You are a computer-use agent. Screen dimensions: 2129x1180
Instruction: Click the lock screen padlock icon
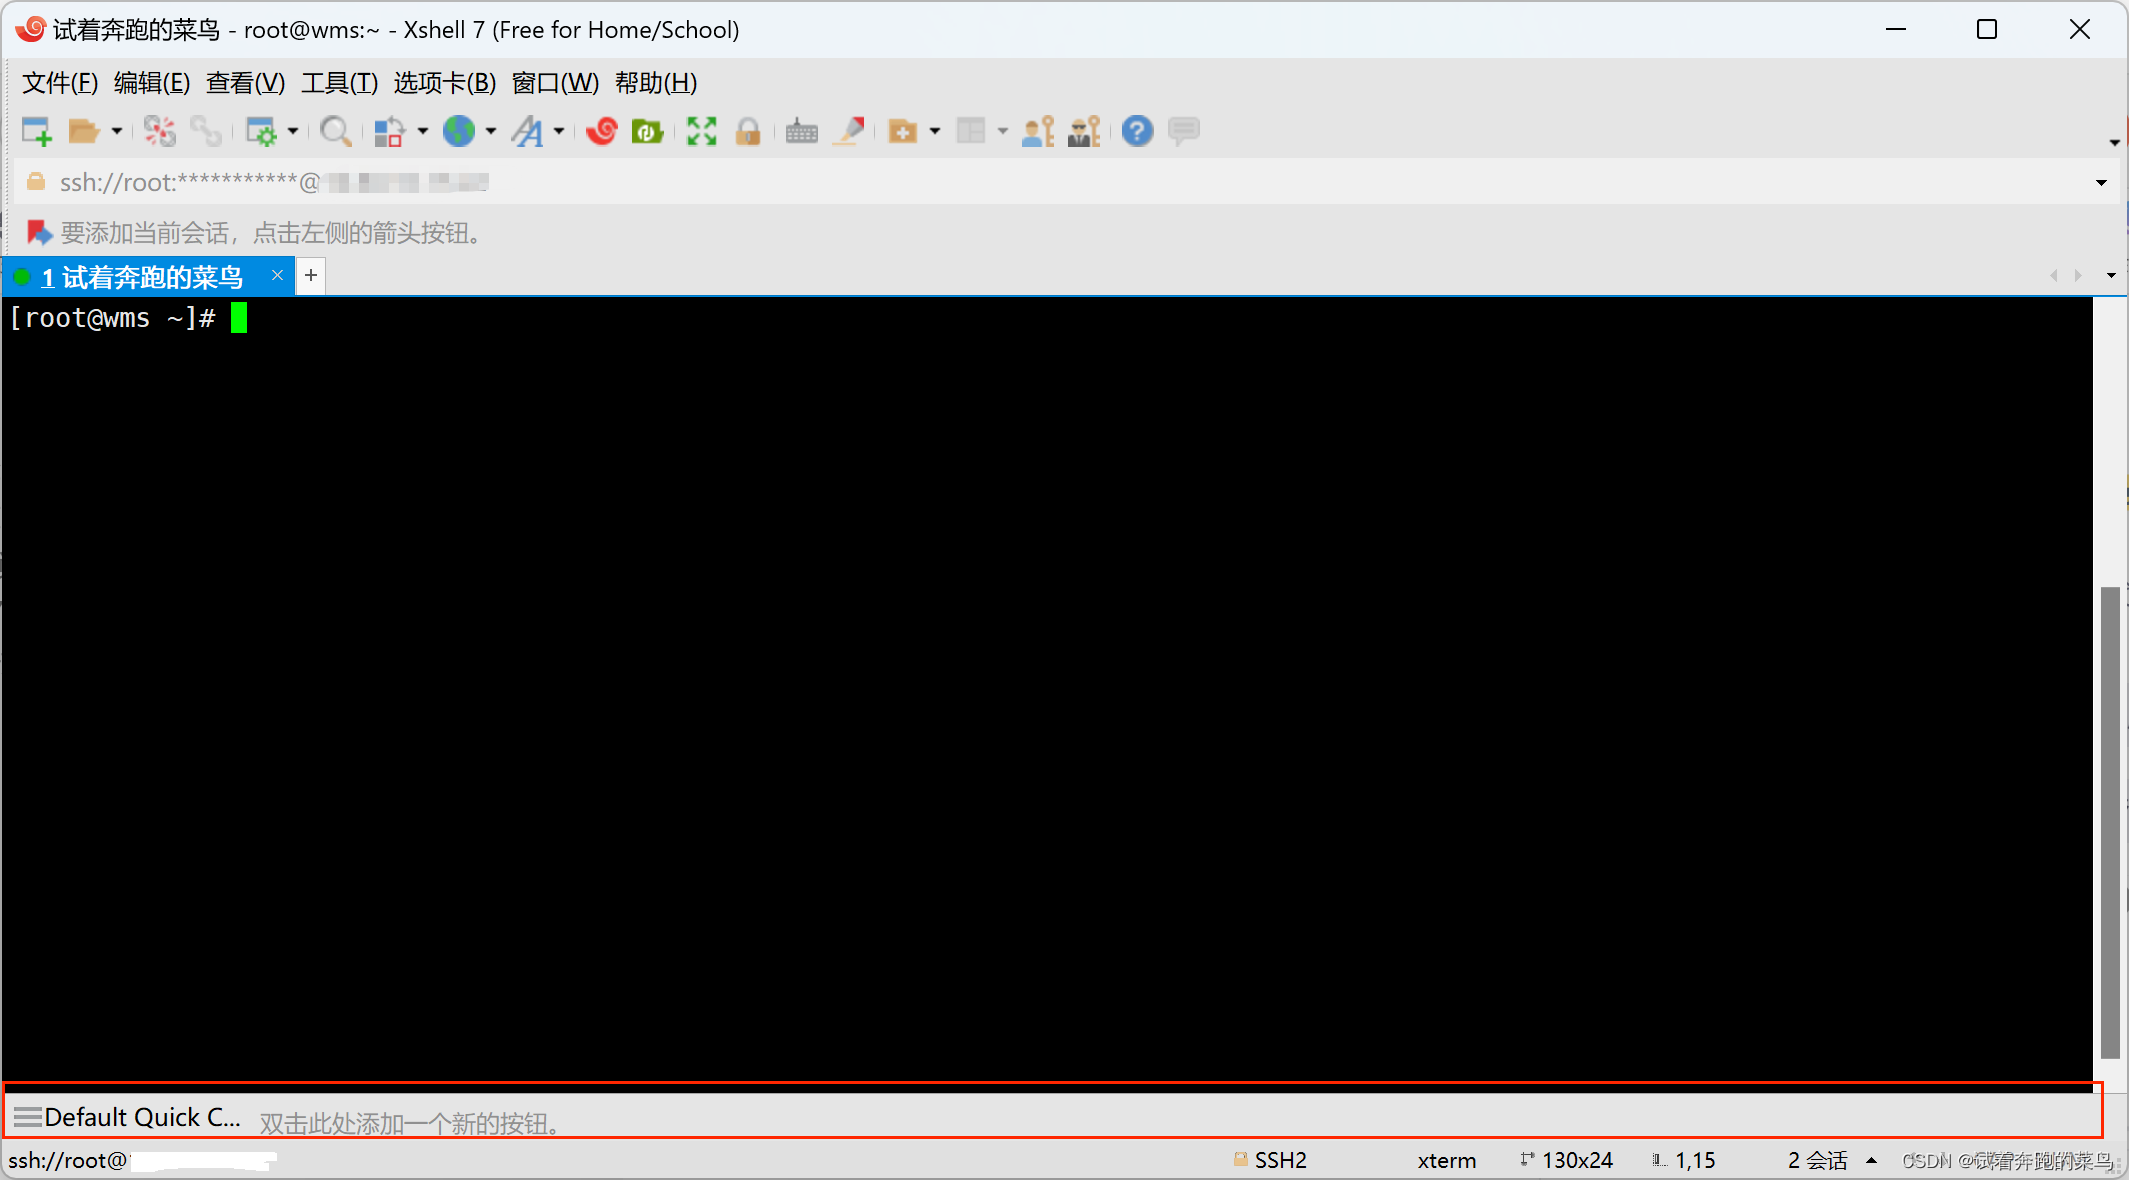click(x=748, y=131)
